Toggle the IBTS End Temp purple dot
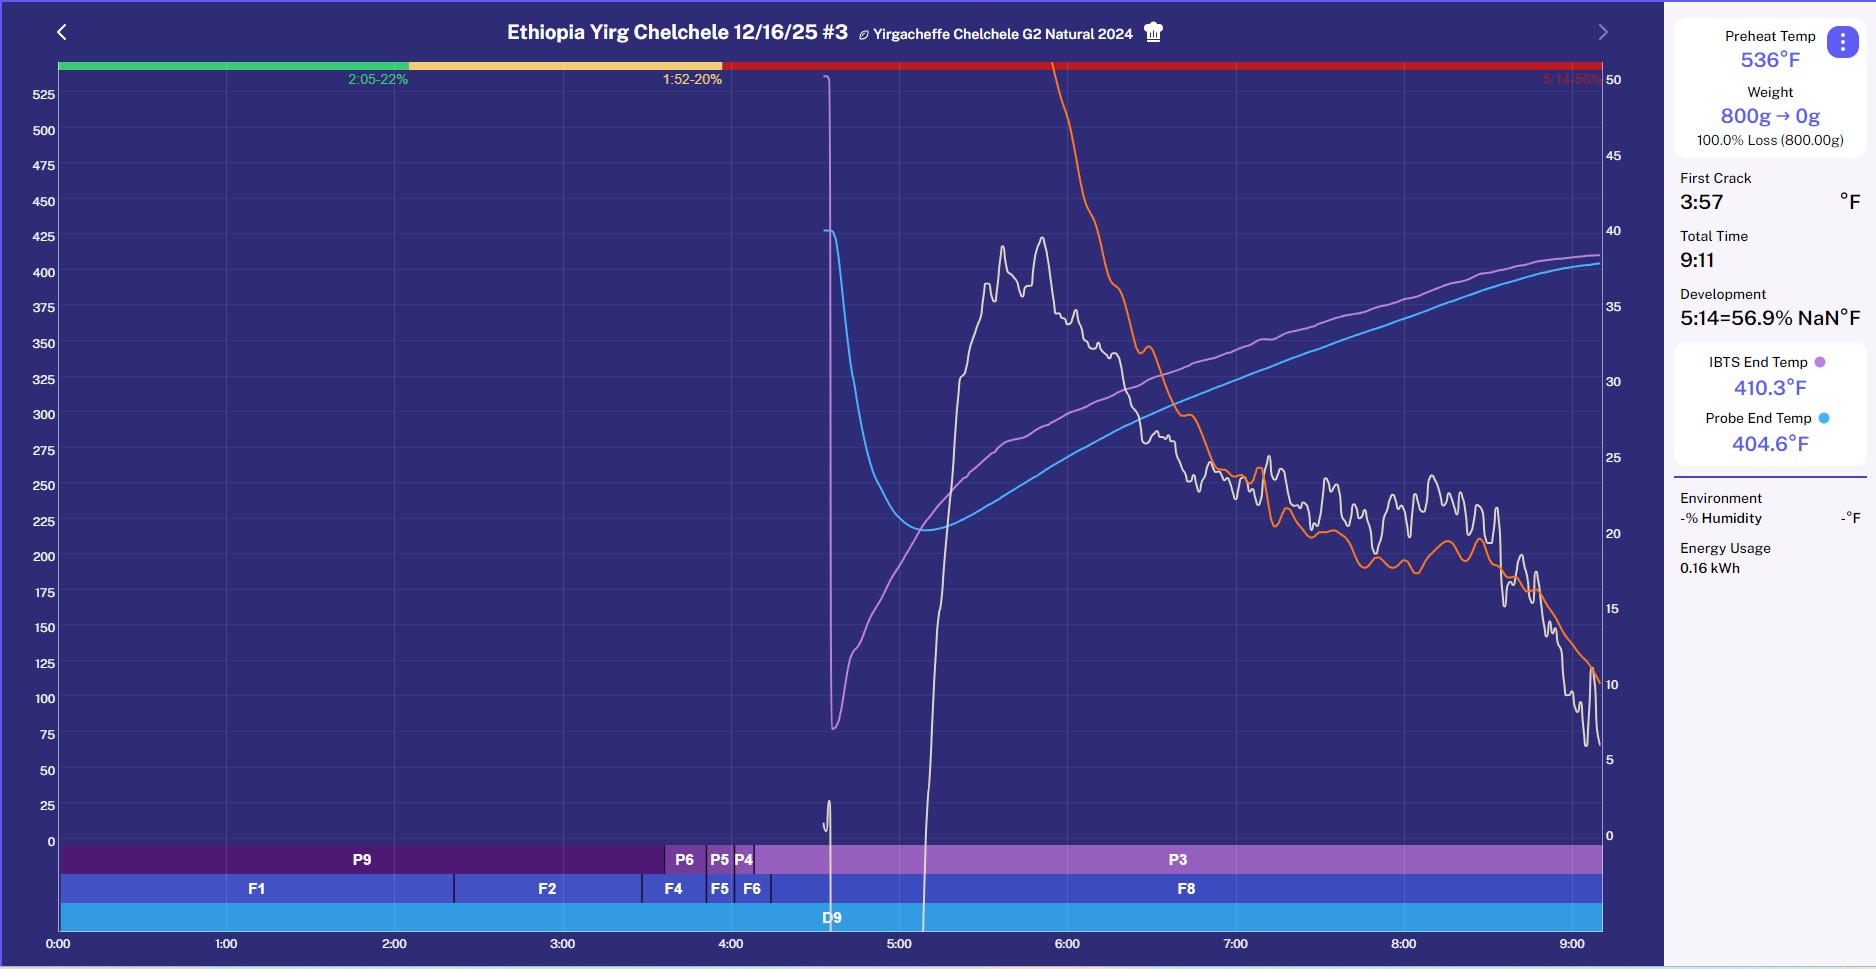This screenshot has width=1876, height=969. pyautogui.click(x=1820, y=362)
